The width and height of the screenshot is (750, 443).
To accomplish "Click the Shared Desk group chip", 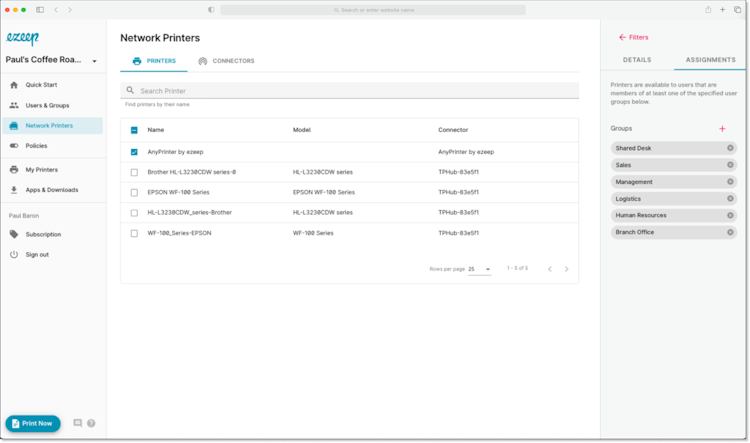I will [673, 148].
